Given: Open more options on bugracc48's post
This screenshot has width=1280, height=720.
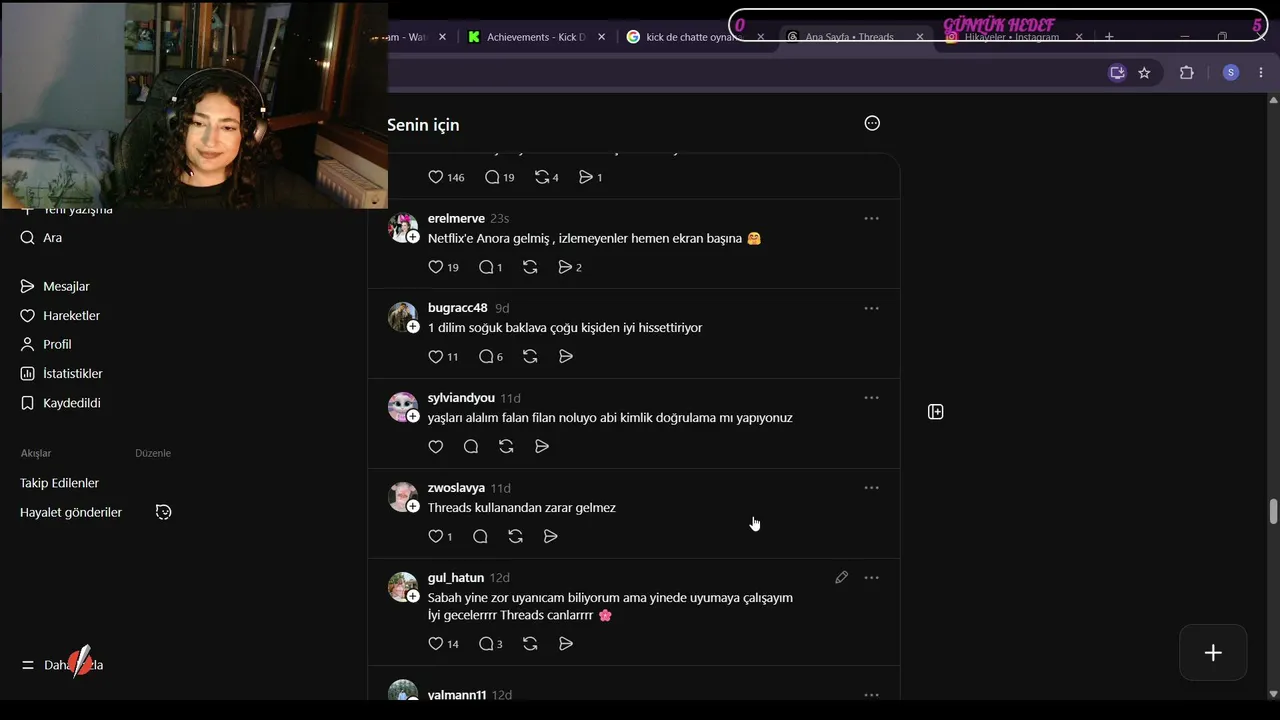Looking at the screenshot, I should pyautogui.click(x=872, y=308).
